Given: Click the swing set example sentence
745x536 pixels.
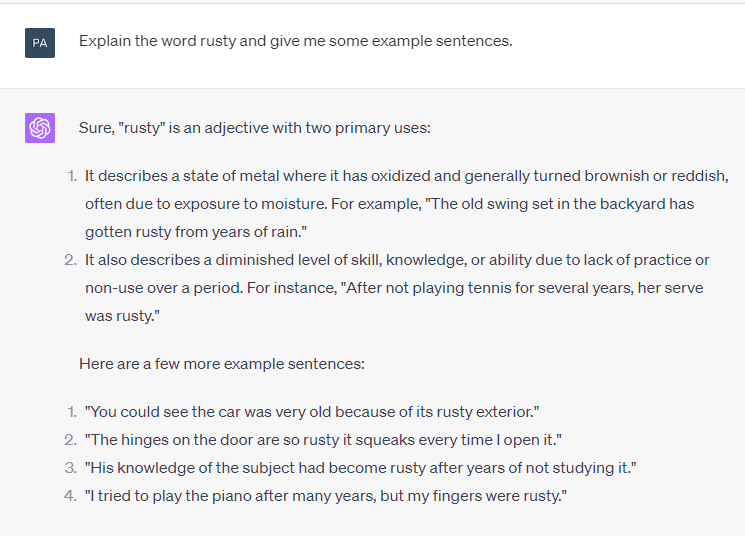Looking at the screenshot, I should click(x=390, y=218).
